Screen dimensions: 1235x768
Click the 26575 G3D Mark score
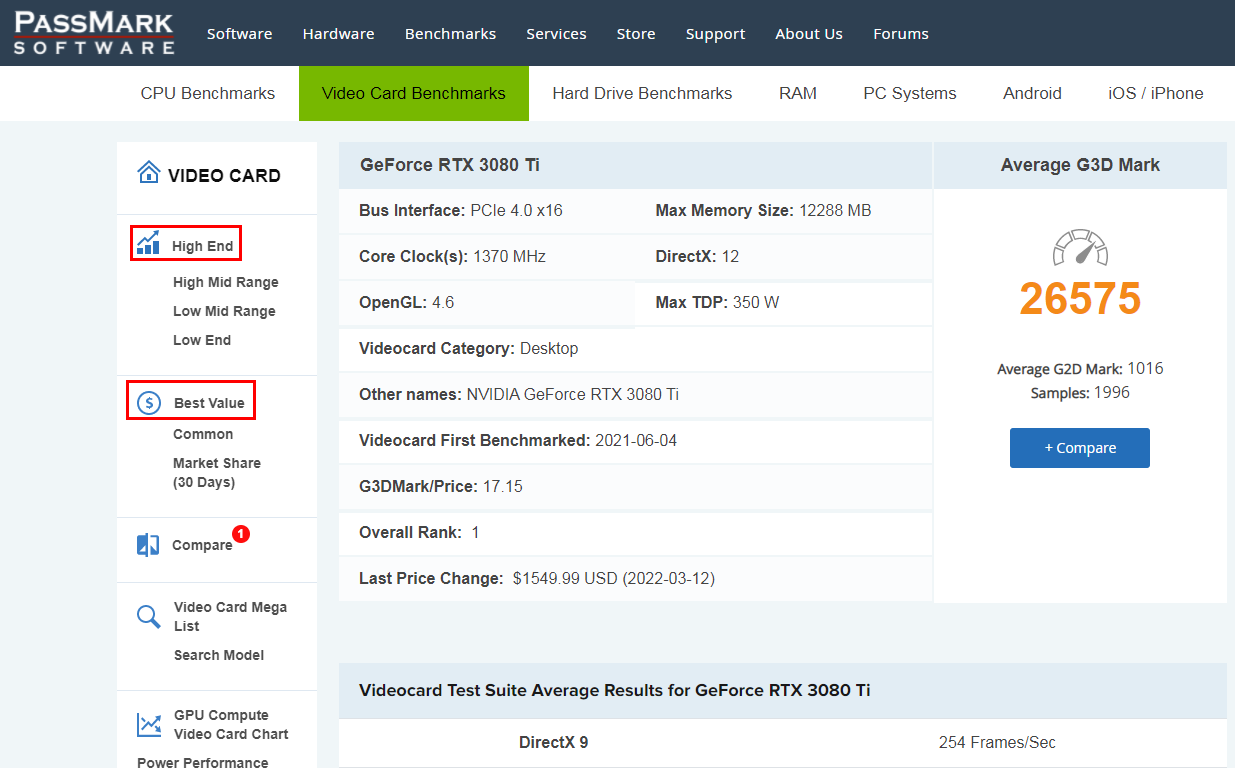1080,299
